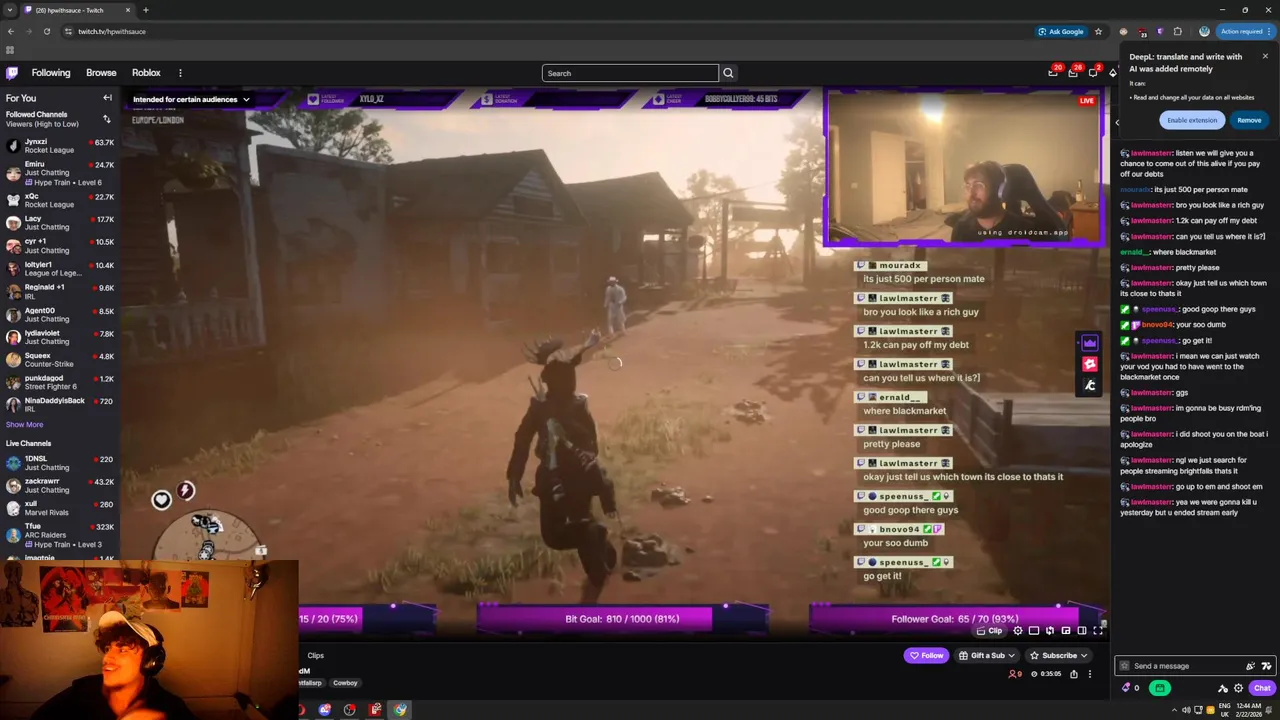Collapse the For You sidebar
The image size is (1280, 720).
[107, 98]
